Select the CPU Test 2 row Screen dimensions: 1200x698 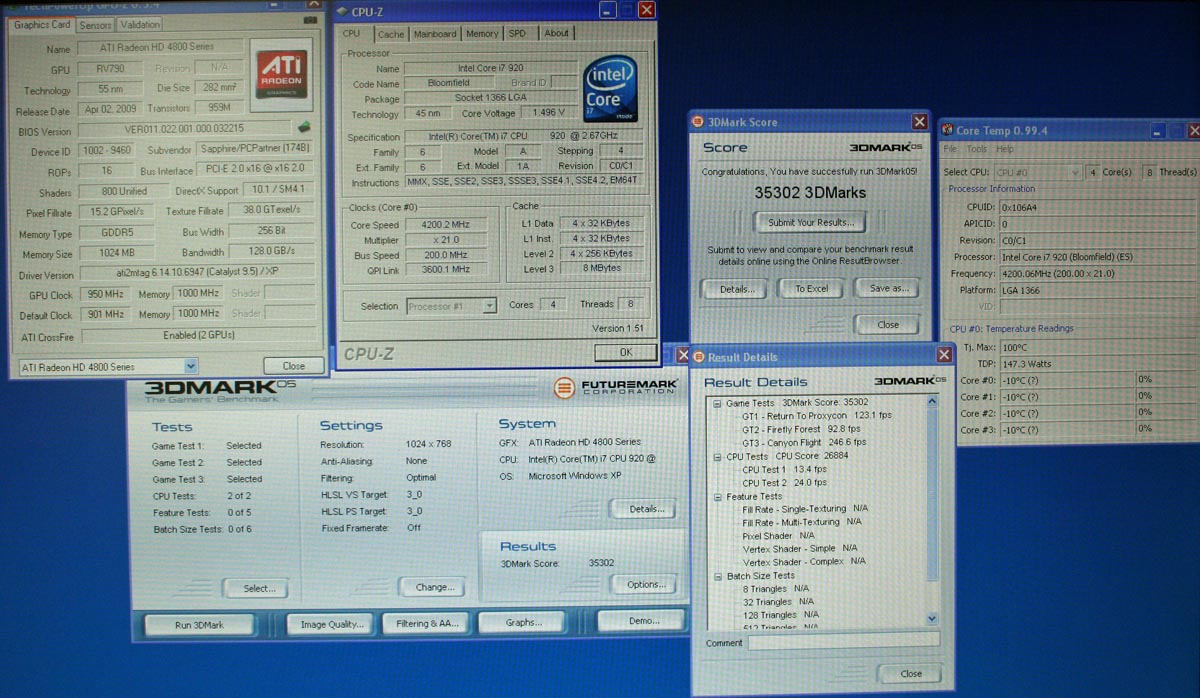click(786, 482)
